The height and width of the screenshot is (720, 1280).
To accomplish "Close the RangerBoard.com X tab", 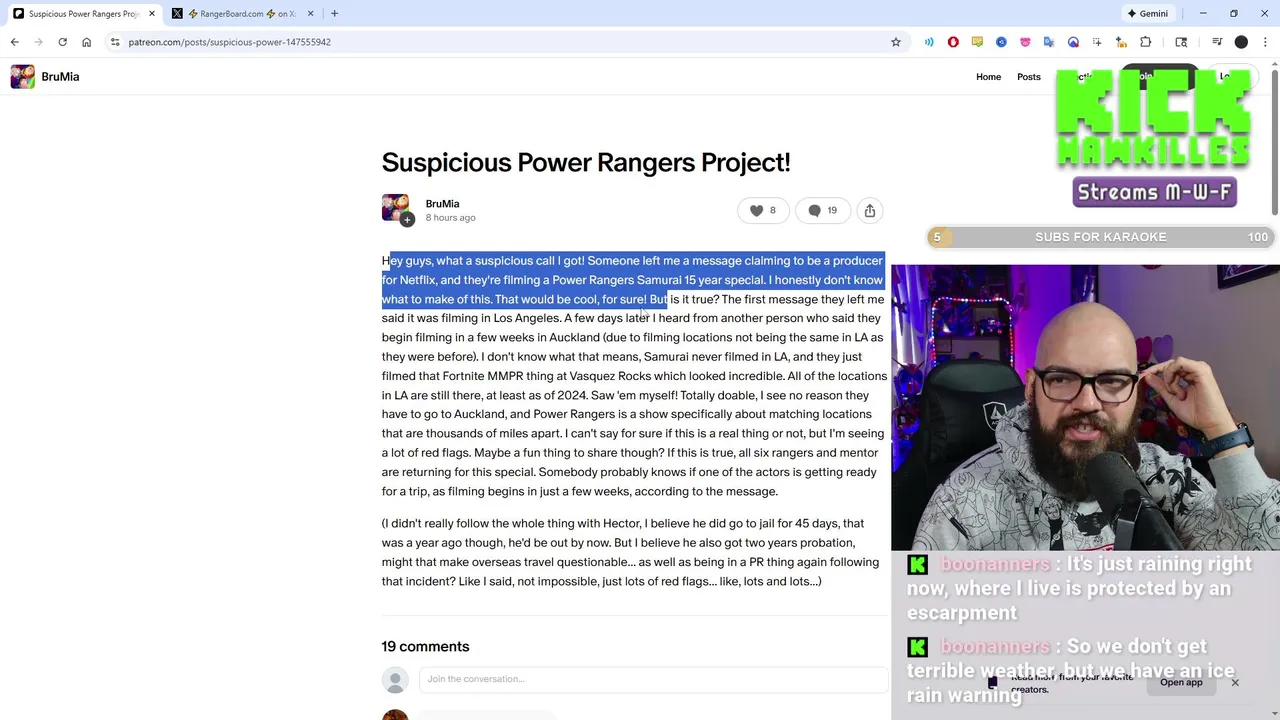I will pos(310,13).
